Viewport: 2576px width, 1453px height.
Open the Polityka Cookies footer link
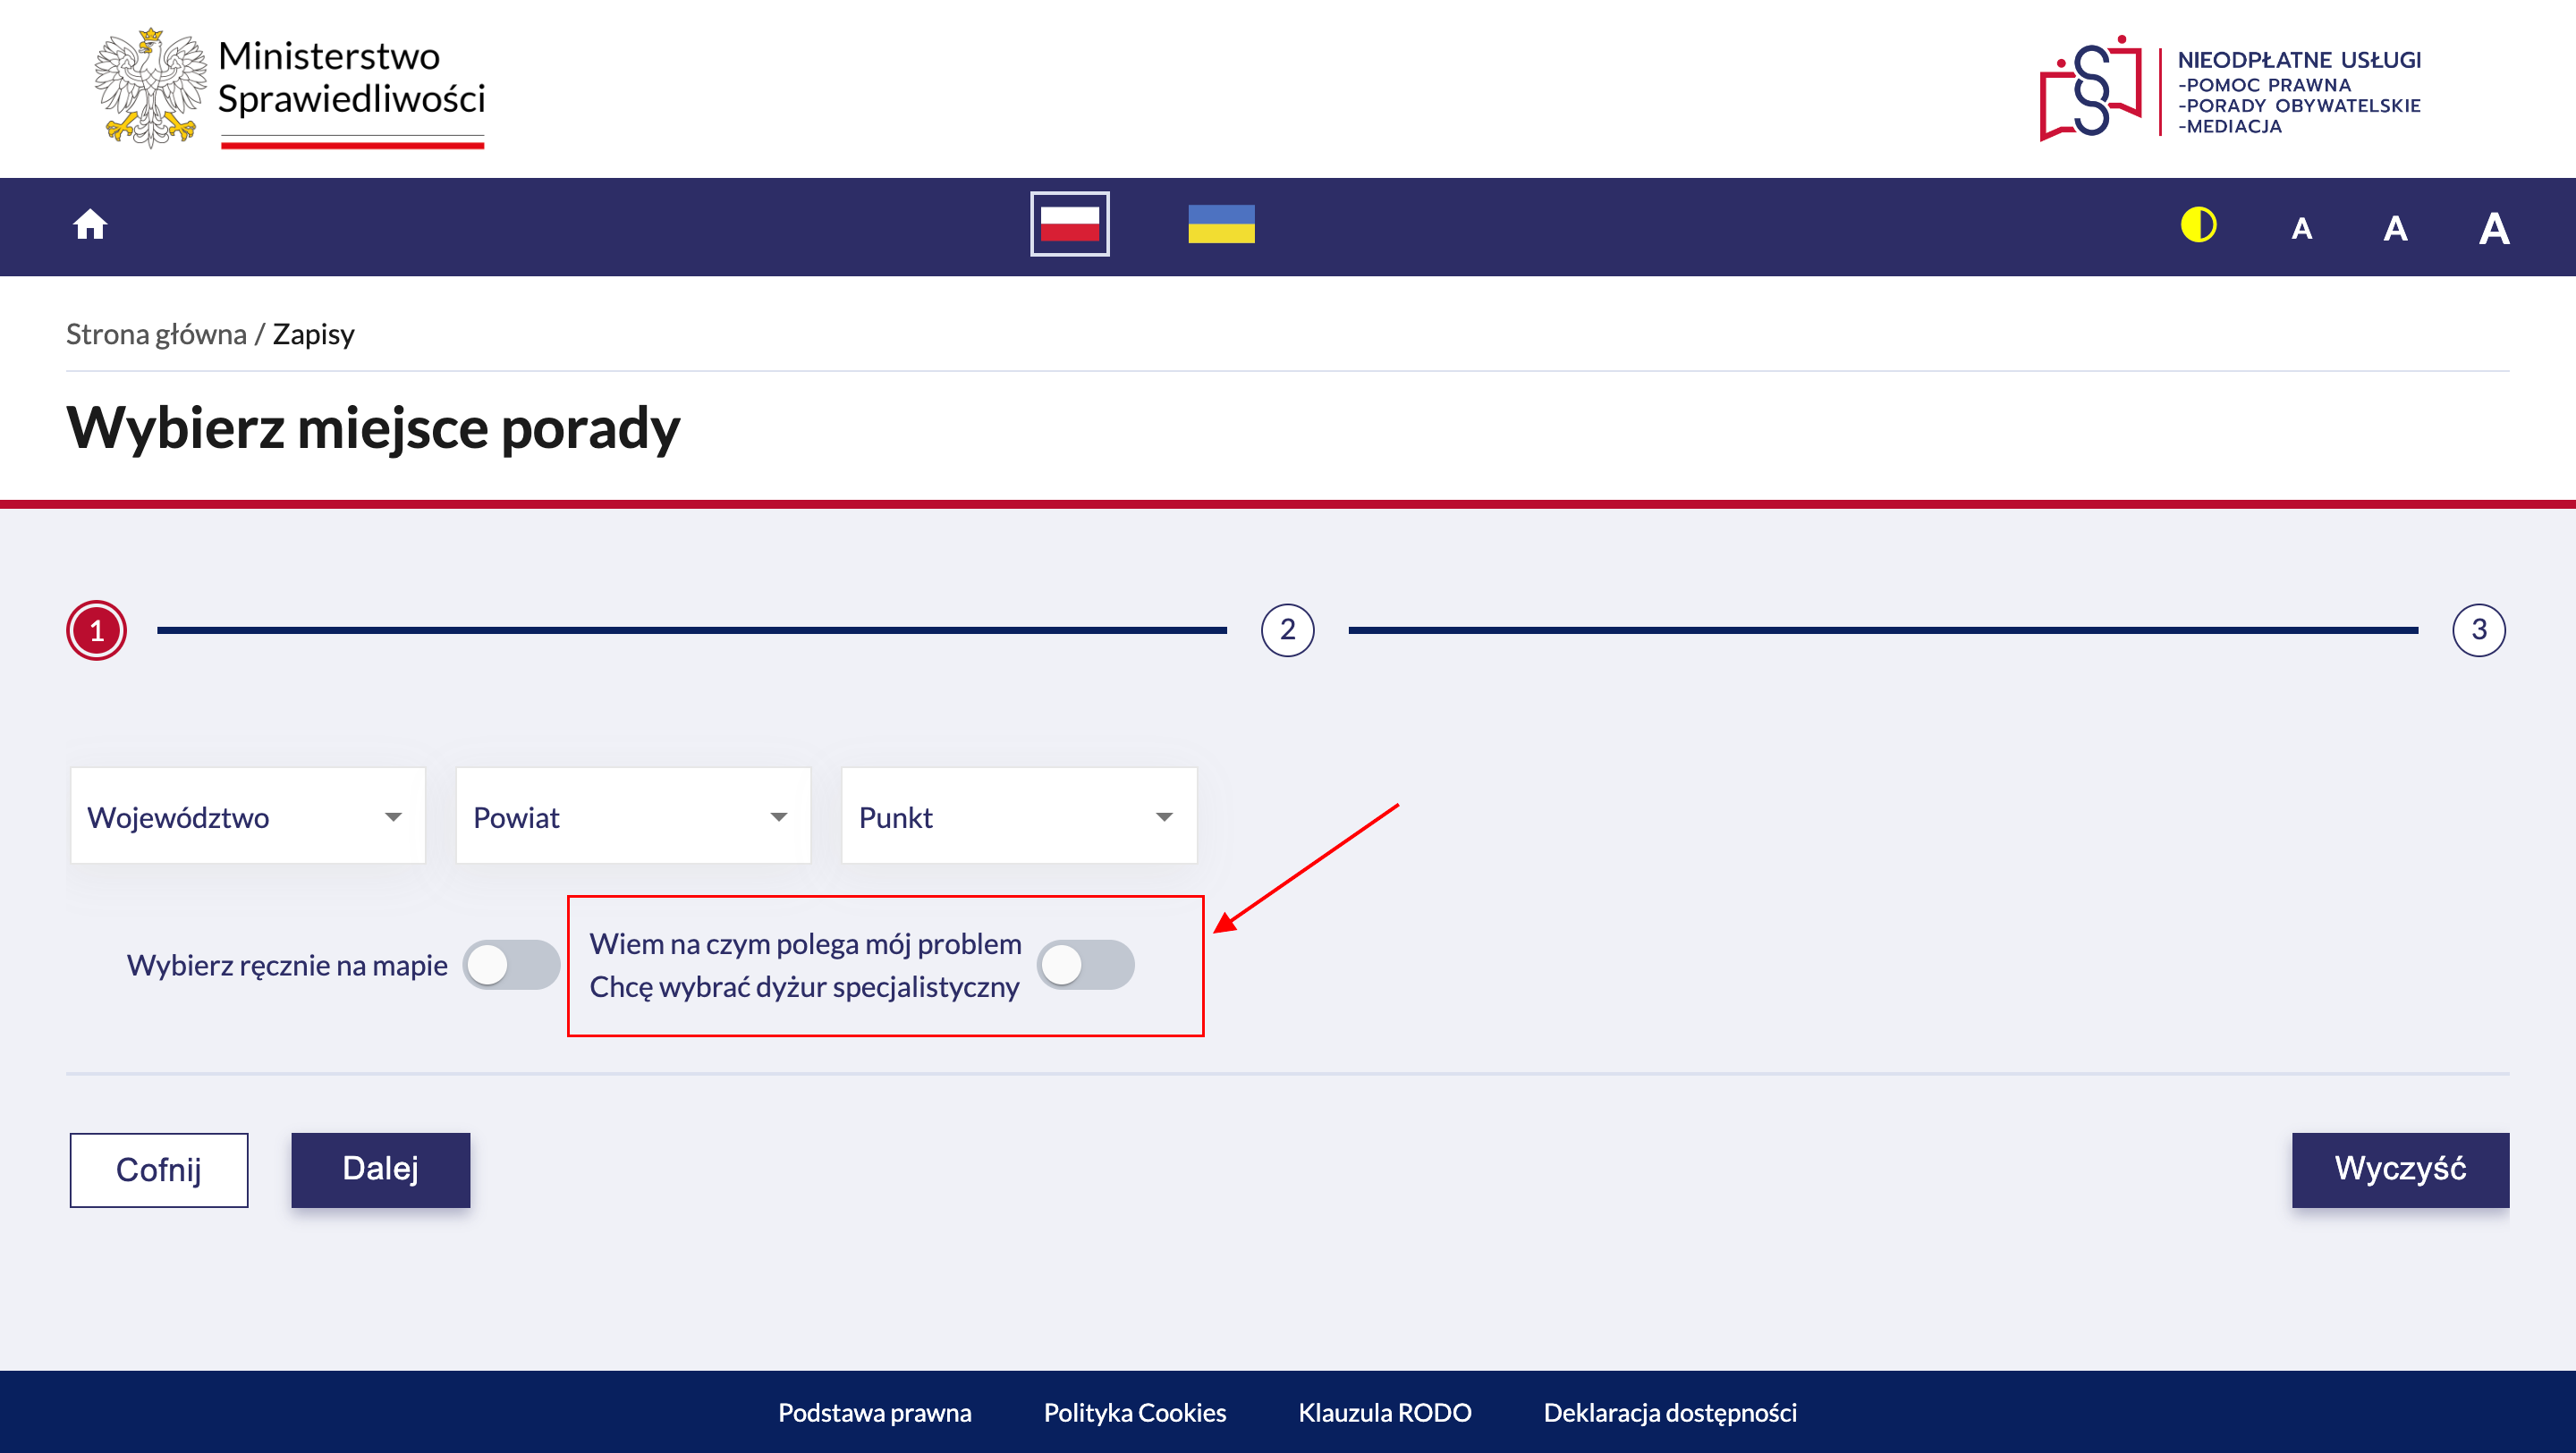click(x=1134, y=1412)
